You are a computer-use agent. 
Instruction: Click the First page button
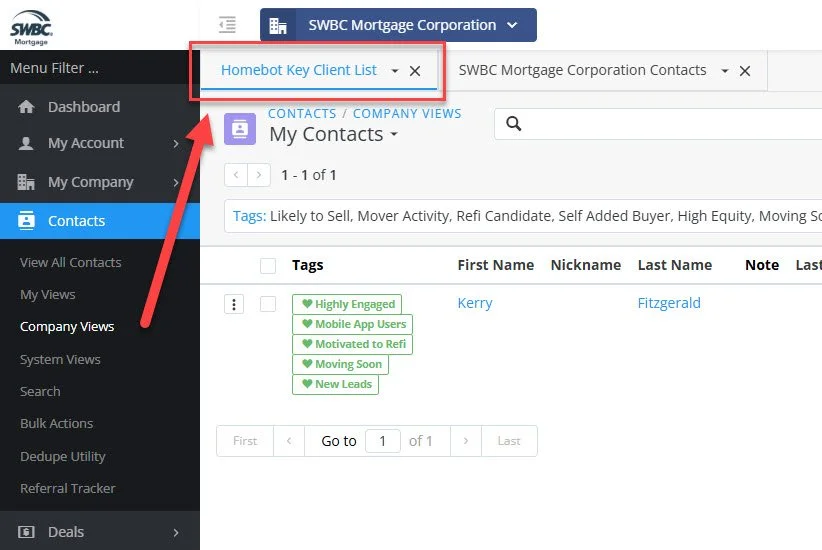[x=245, y=441]
